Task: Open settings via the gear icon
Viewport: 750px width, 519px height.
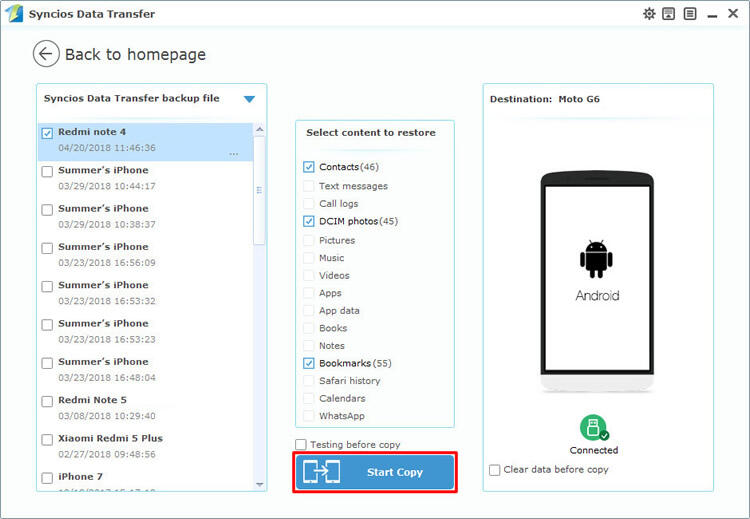Action: click(x=649, y=14)
